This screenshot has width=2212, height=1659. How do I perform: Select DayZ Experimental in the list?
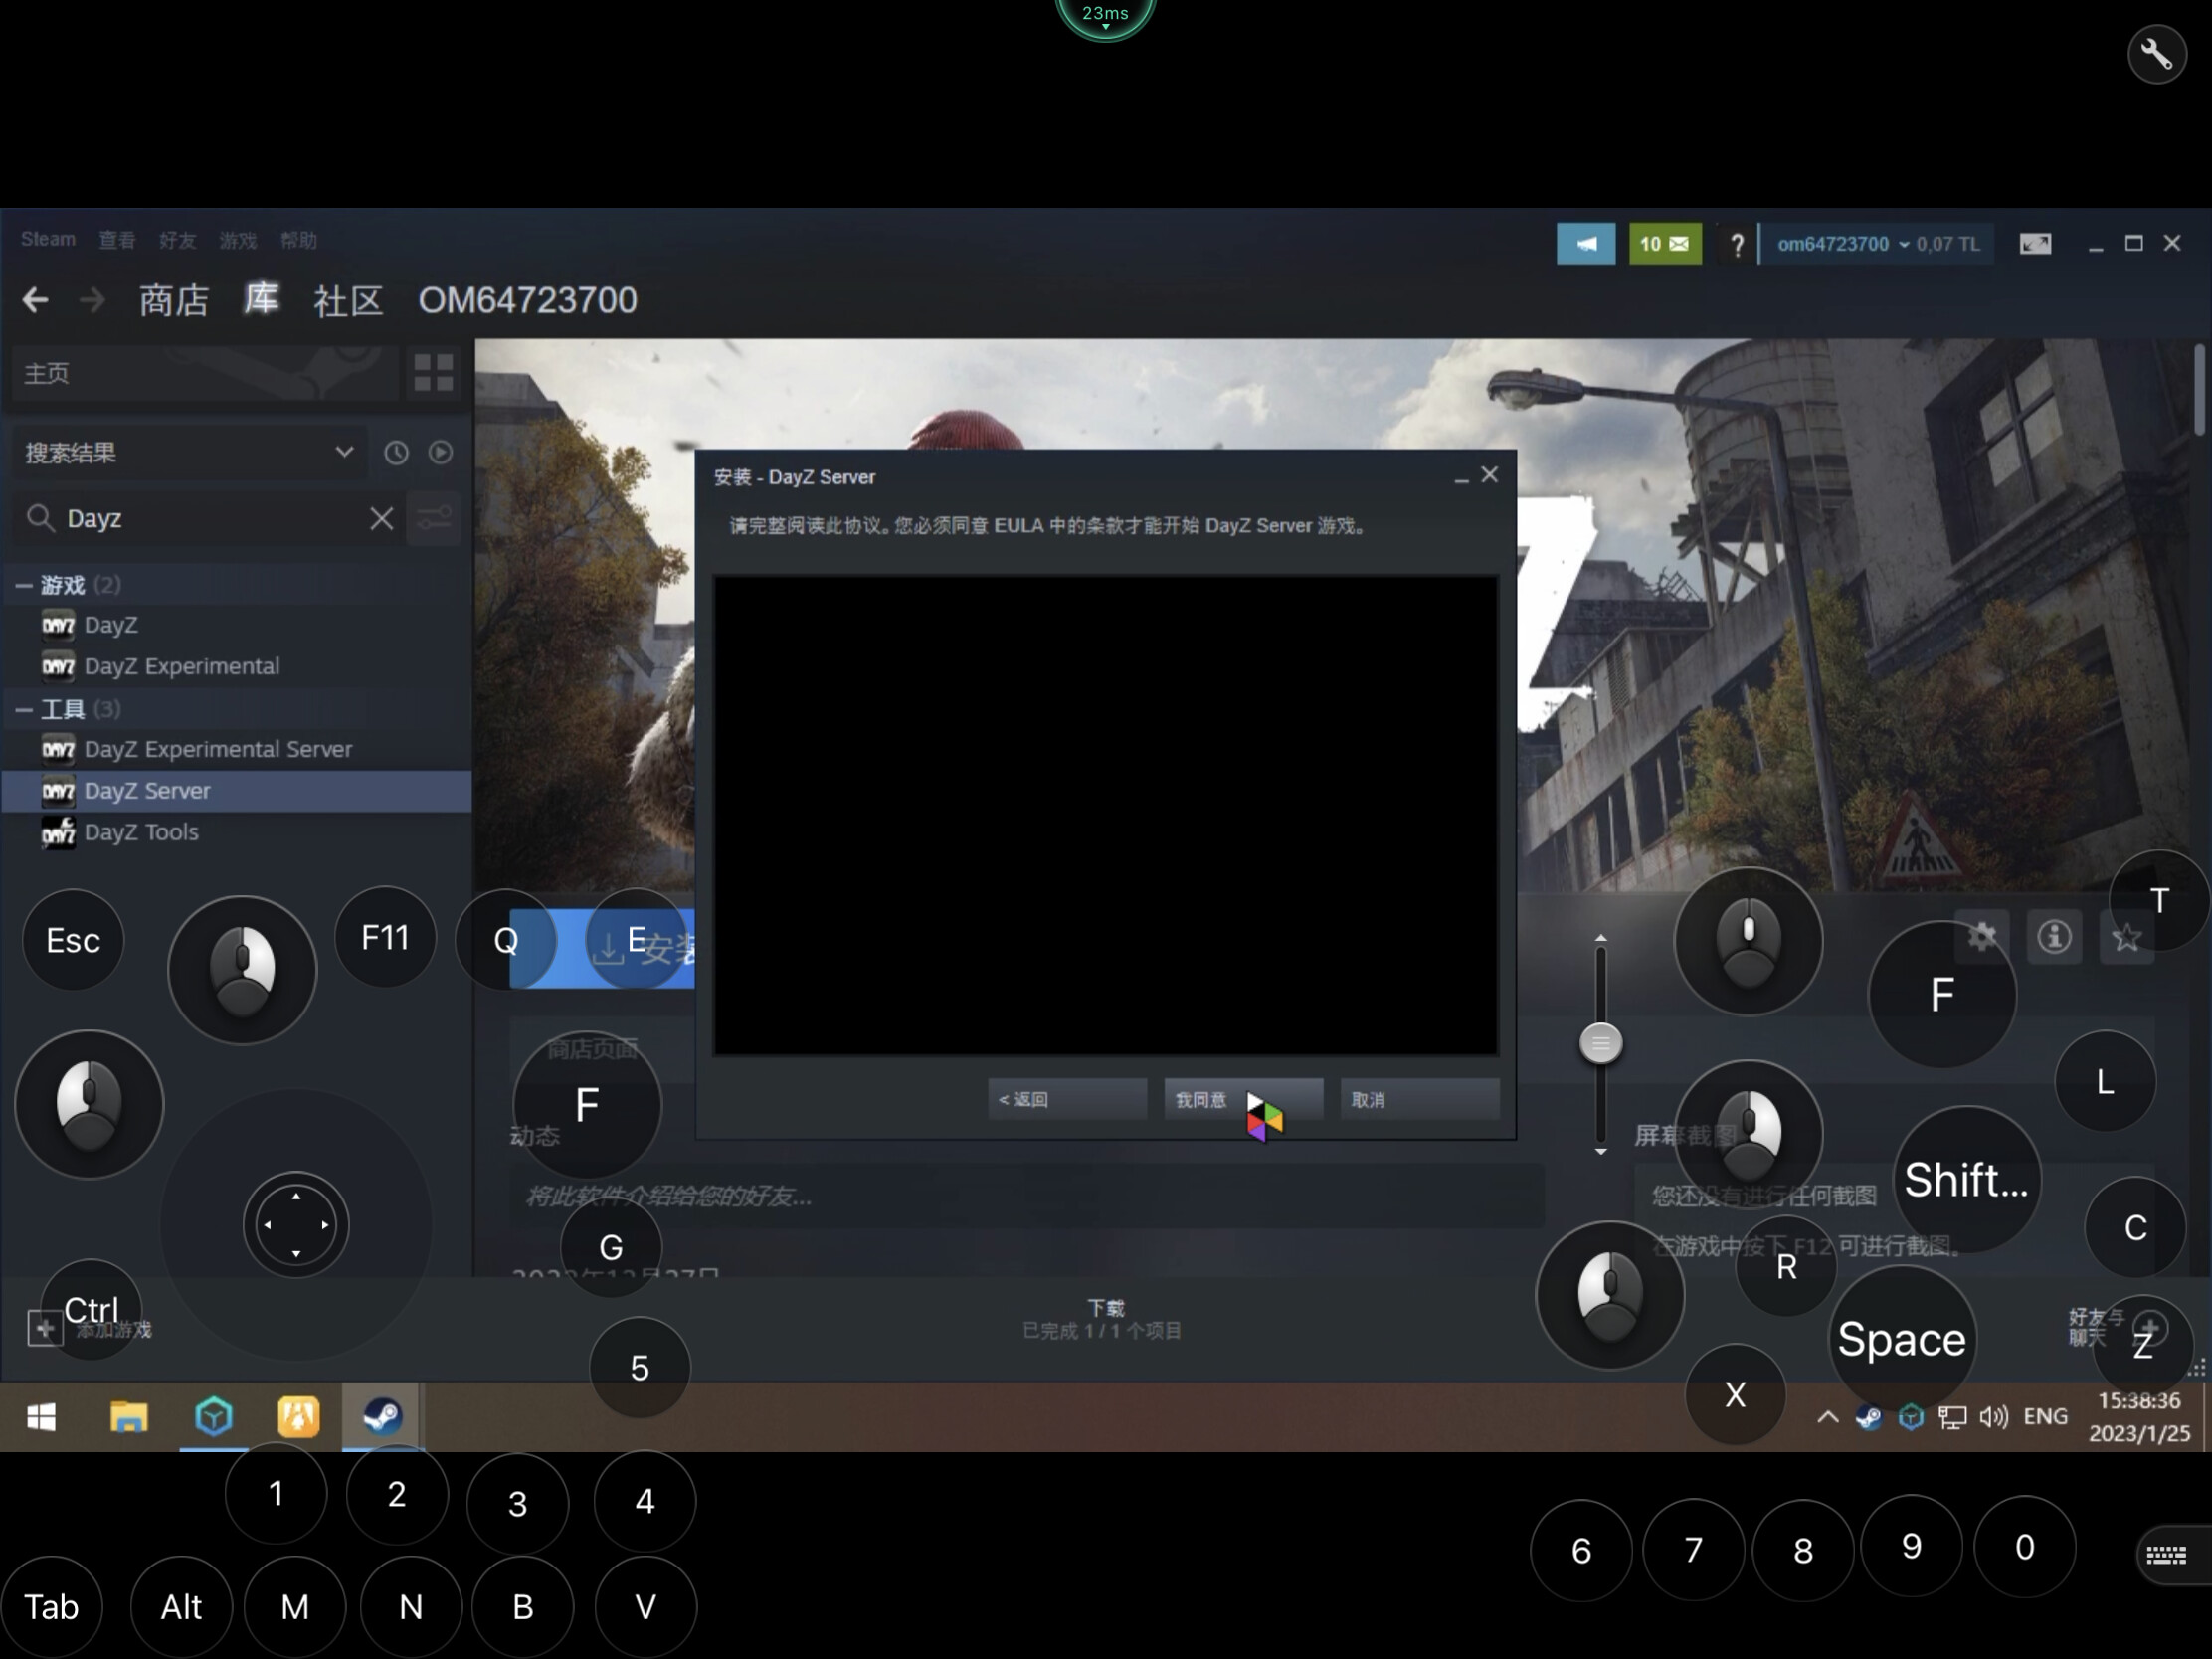pos(238,666)
